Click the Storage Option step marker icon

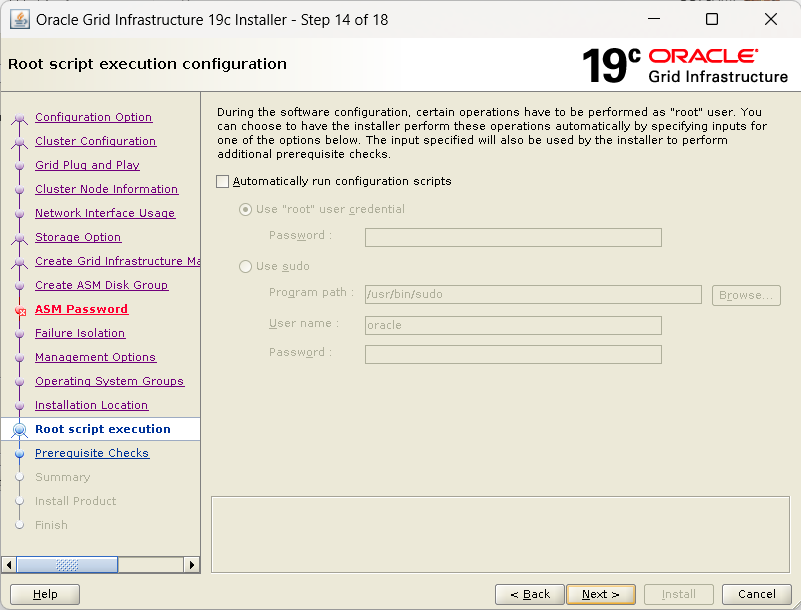19,238
